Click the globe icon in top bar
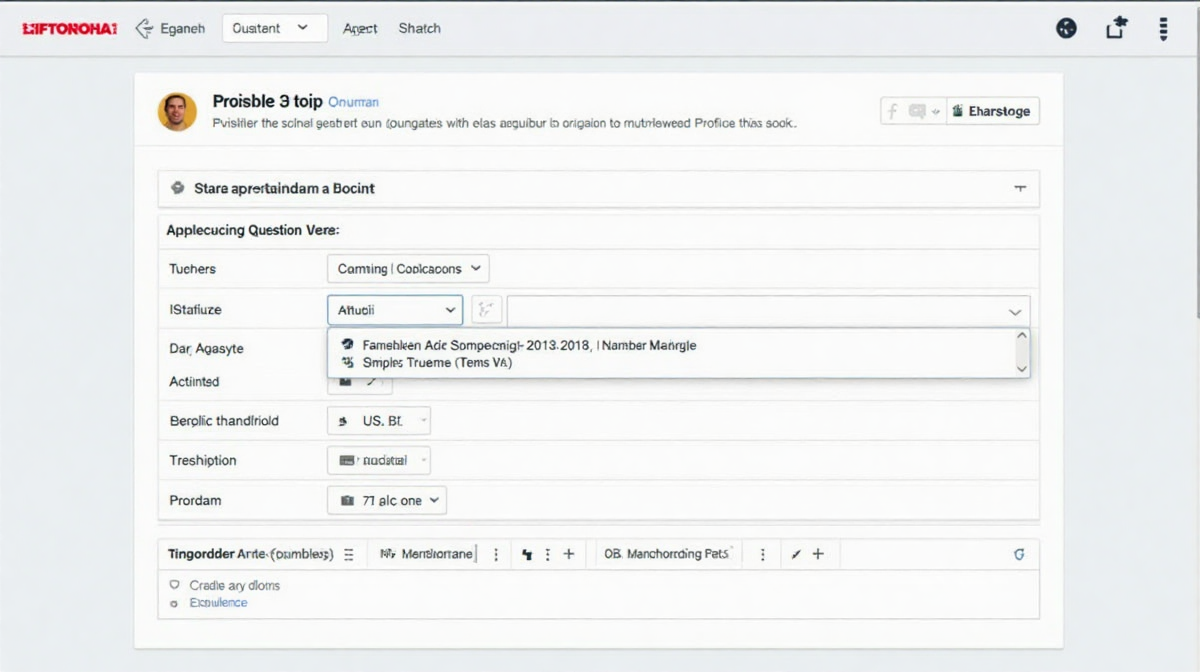The image size is (1200, 672). [x=1067, y=29]
